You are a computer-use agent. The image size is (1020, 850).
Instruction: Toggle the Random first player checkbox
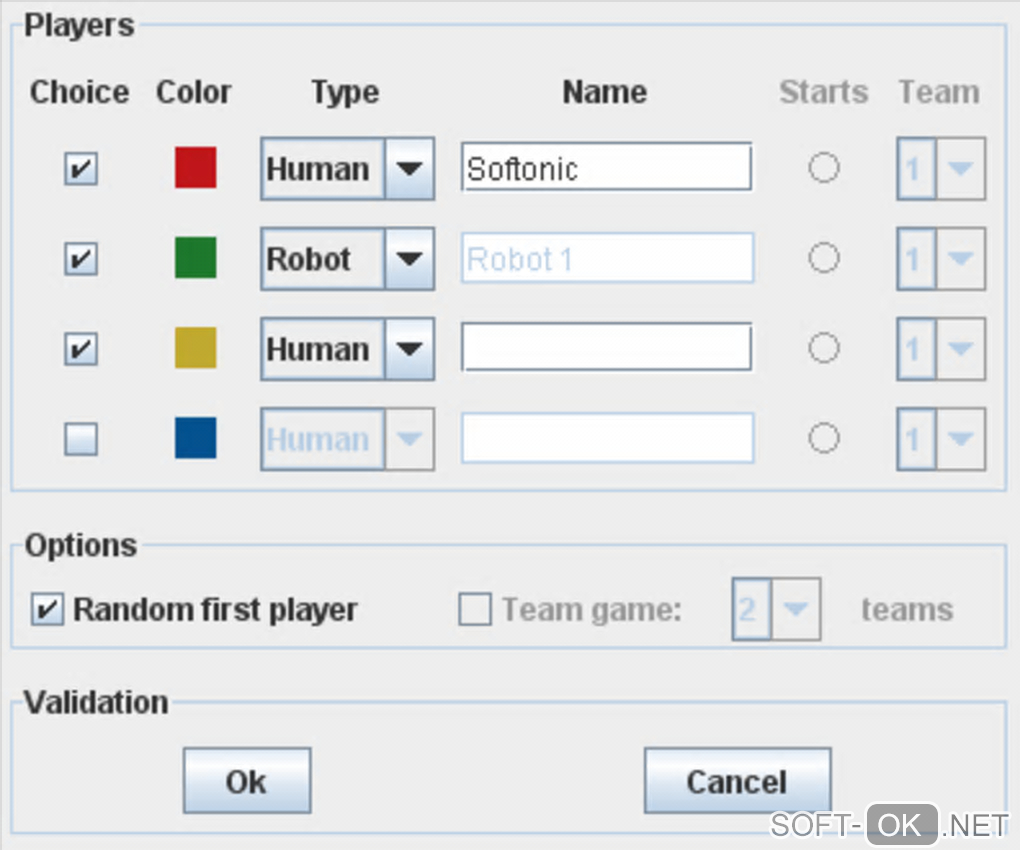[47, 609]
